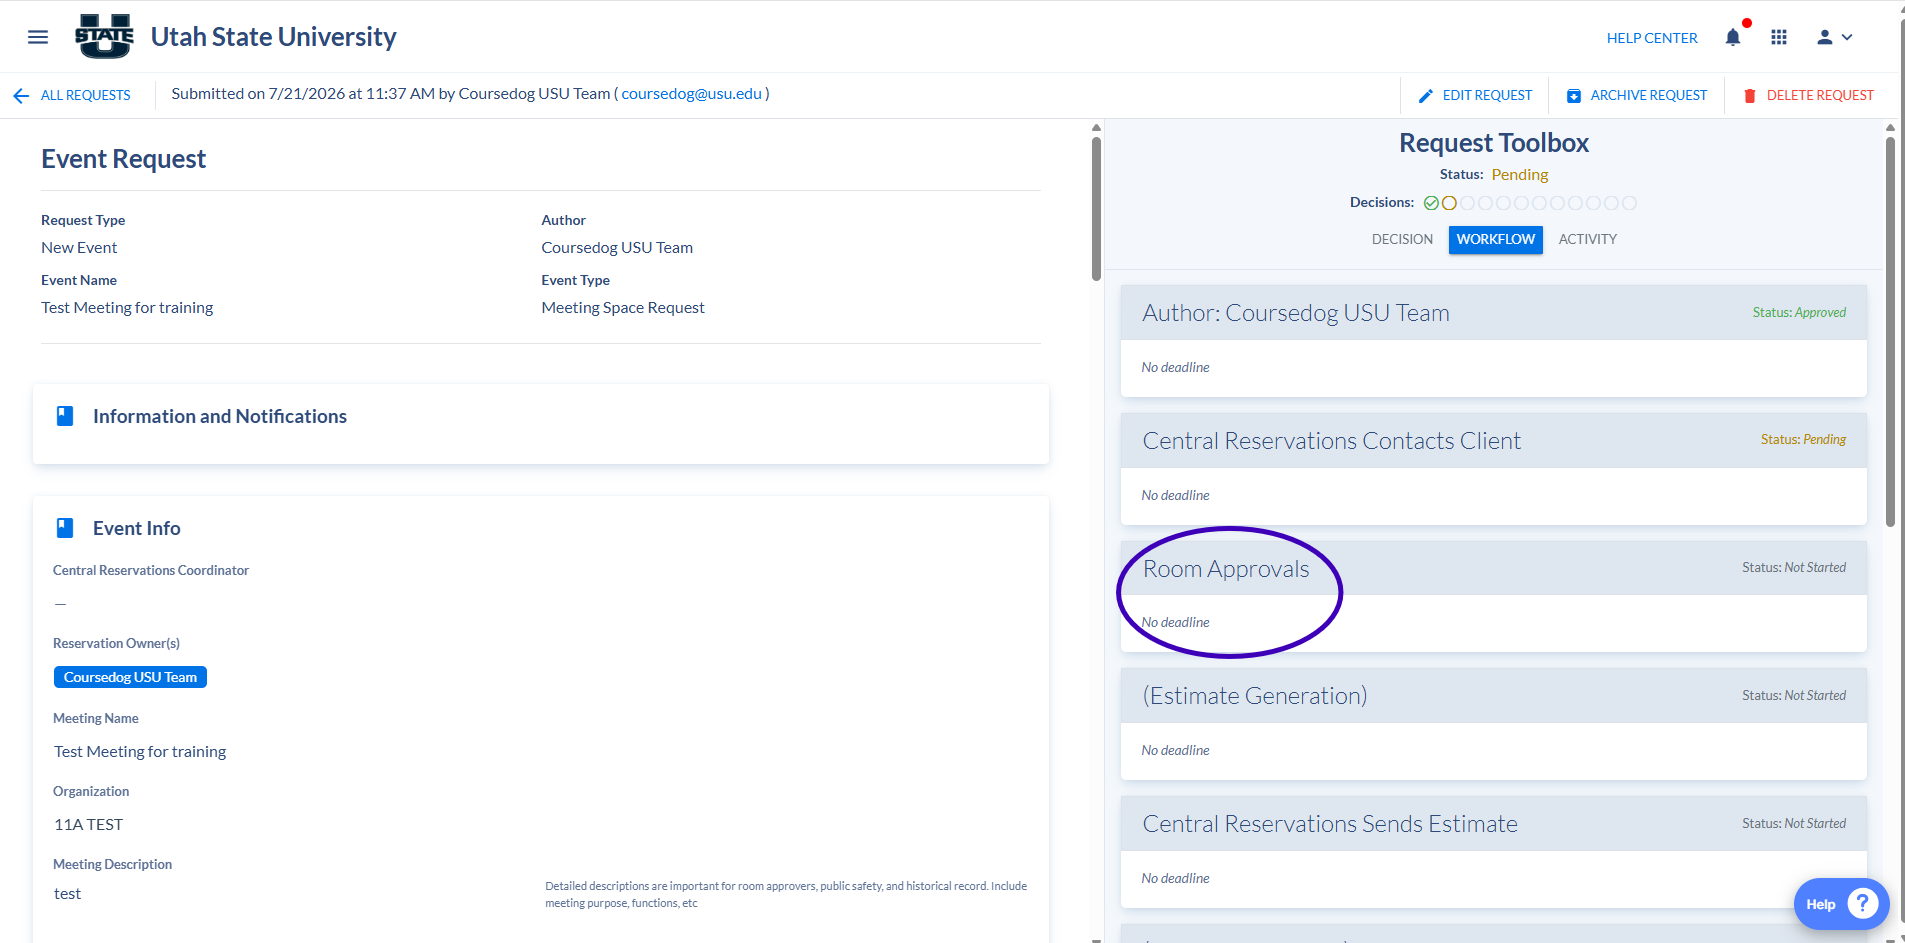The width and height of the screenshot is (1905, 943).
Task: Click the 'Status: Approved' label
Action: pyautogui.click(x=1799, y=313)
